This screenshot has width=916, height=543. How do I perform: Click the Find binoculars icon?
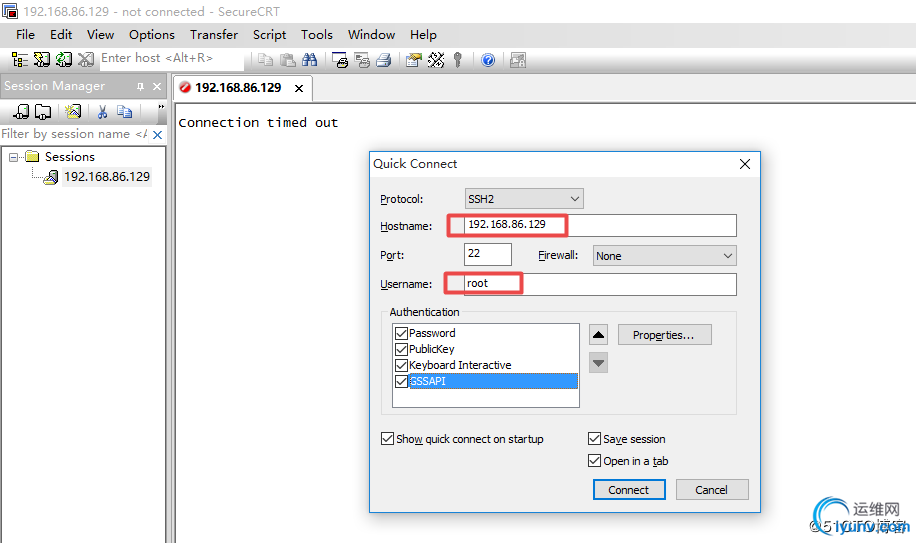pyautogui.click(x=309, y=60)
